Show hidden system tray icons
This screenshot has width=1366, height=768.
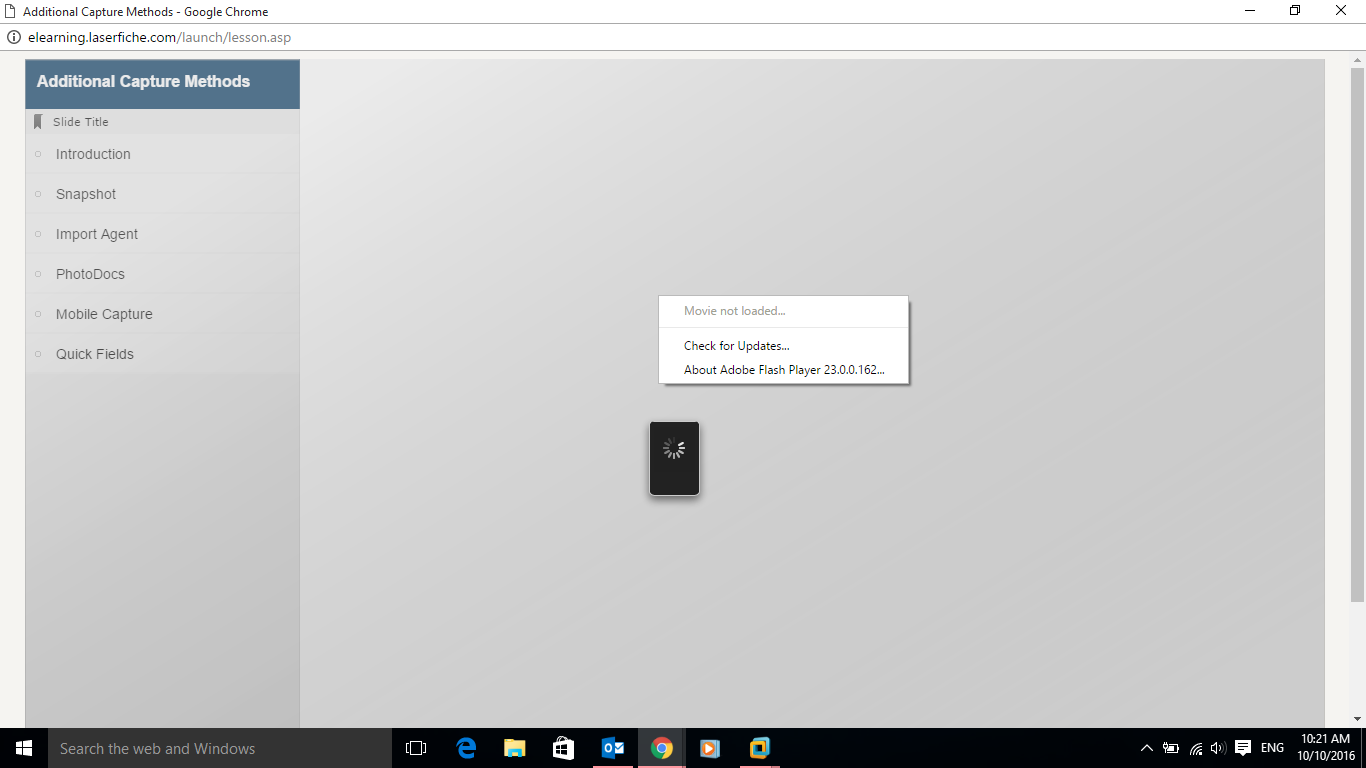point(1147,748)
